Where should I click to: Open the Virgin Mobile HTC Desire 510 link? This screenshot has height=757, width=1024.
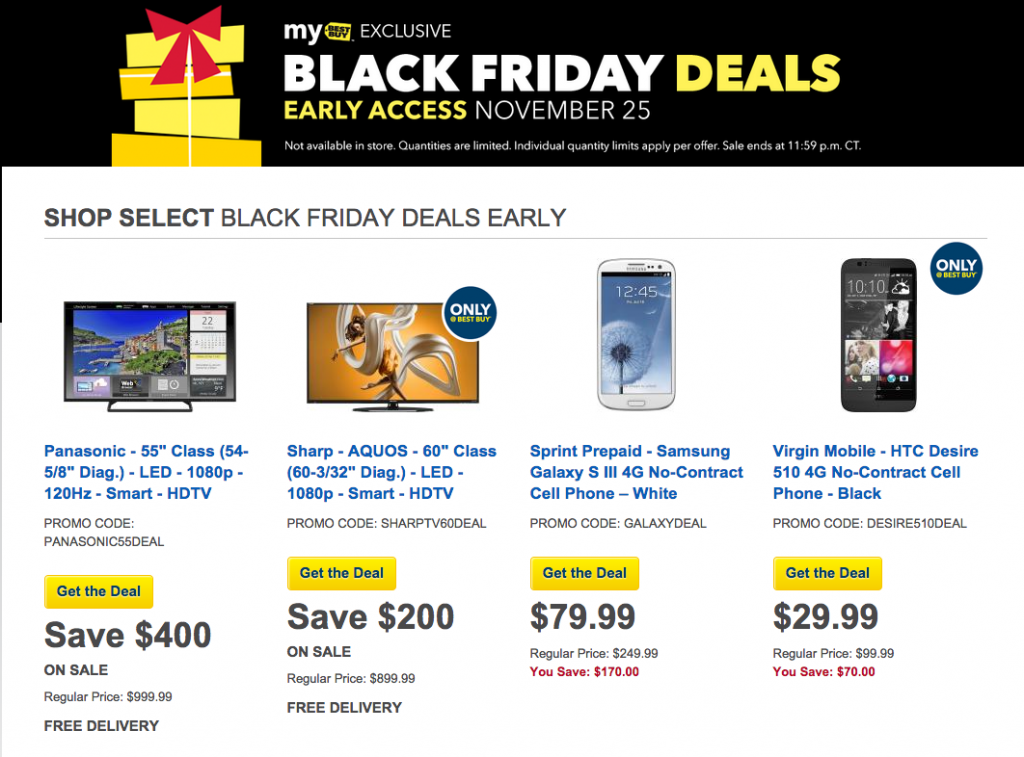tap(875, 472)
